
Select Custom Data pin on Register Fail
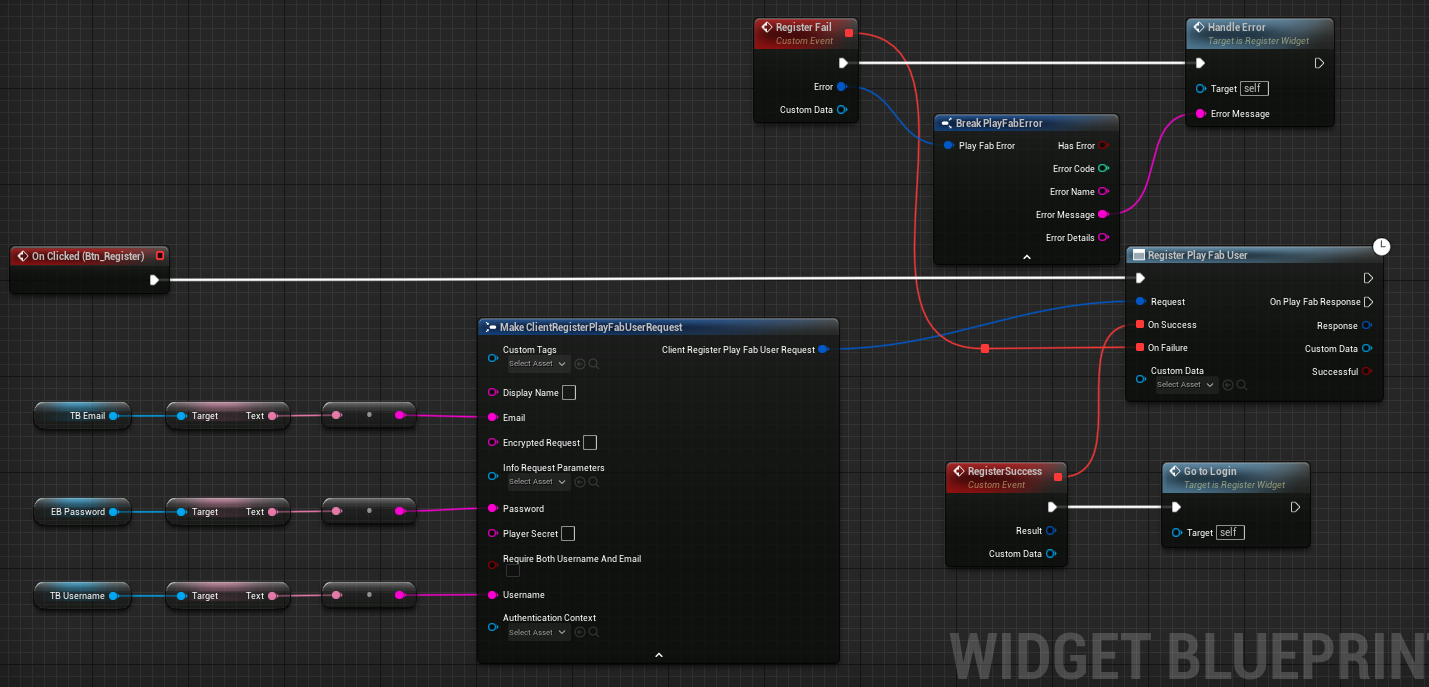tap(842, 110)
